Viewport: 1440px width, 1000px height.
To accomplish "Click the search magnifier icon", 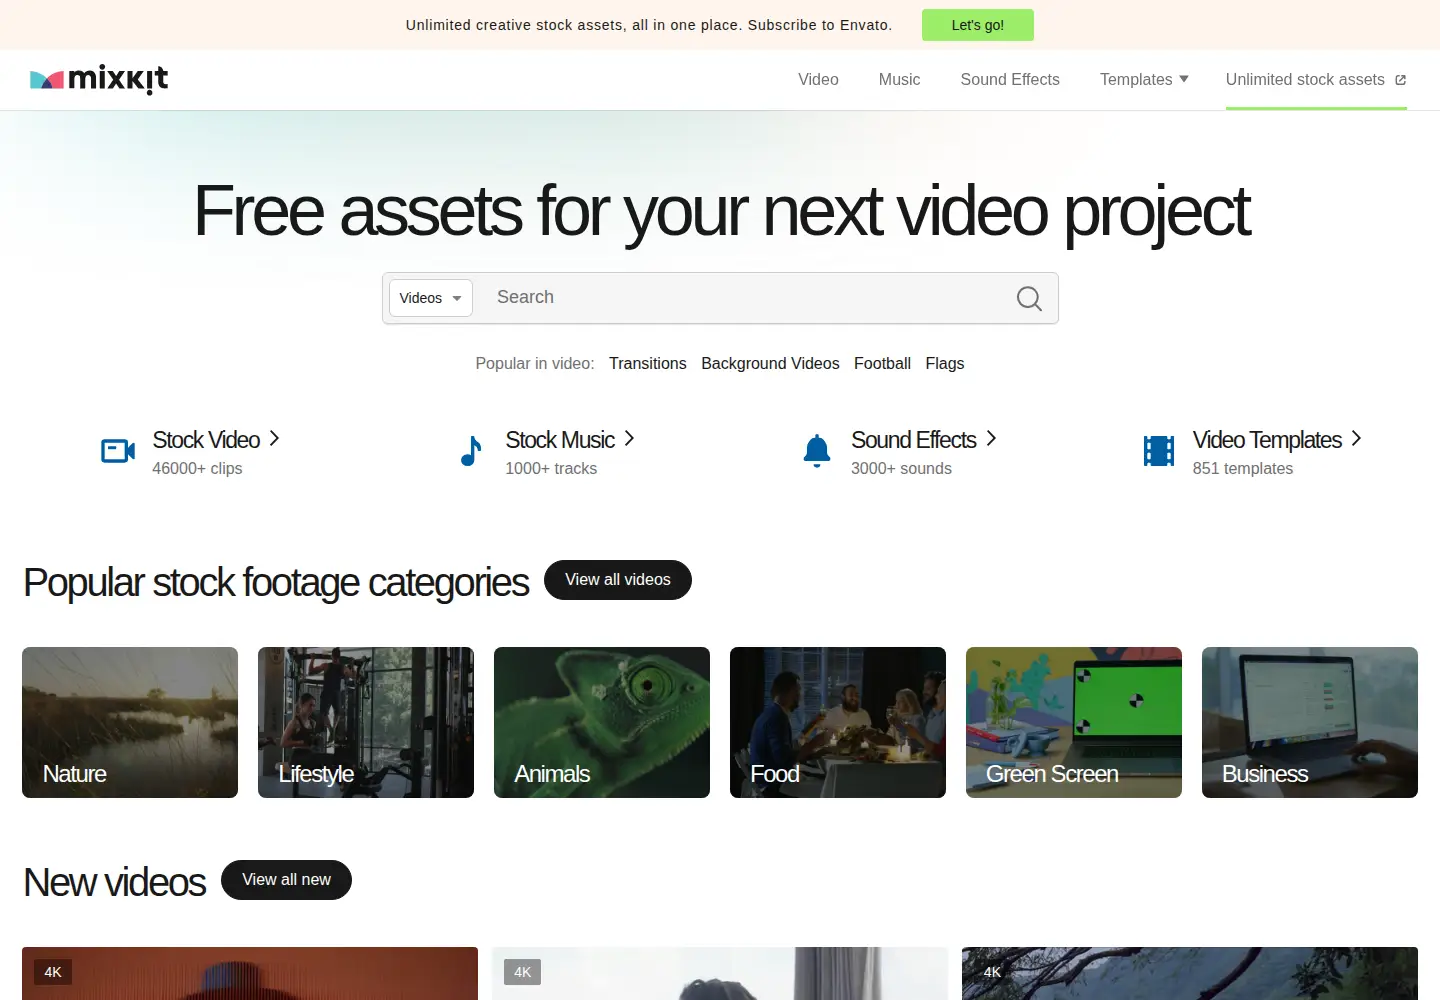I will click(x=1029, y=298).
